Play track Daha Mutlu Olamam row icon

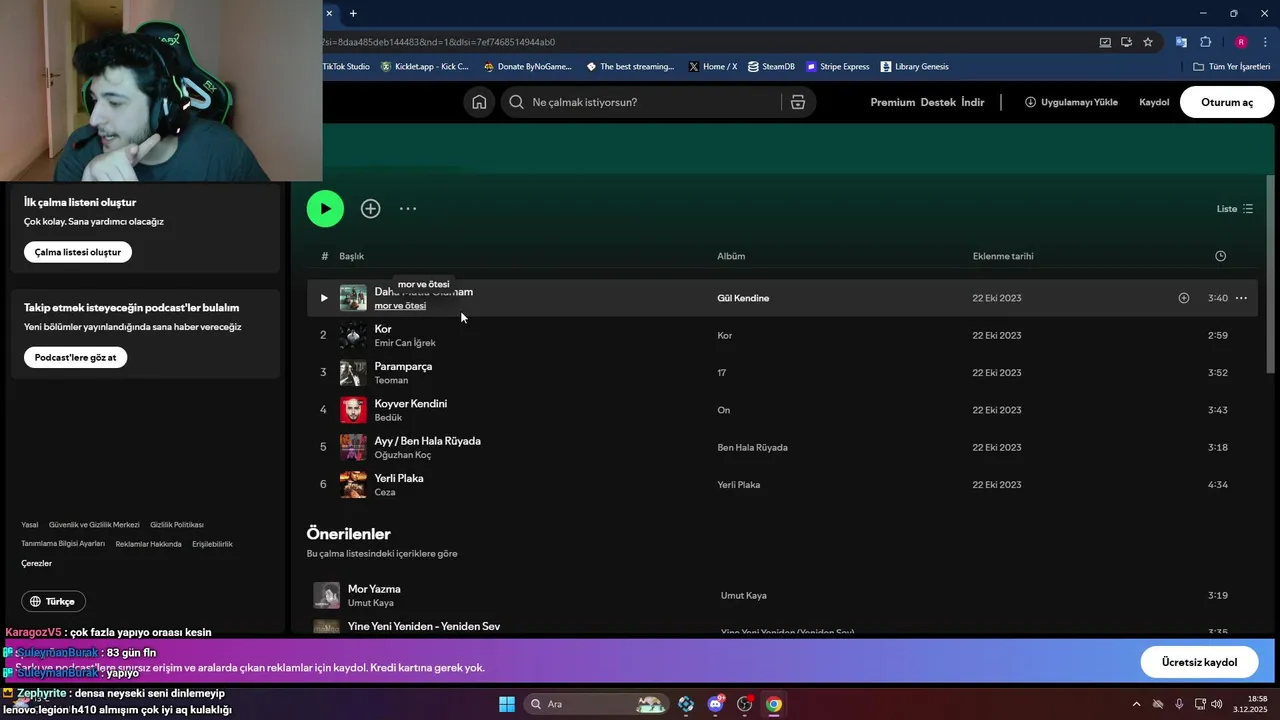(x=323, y=298)
